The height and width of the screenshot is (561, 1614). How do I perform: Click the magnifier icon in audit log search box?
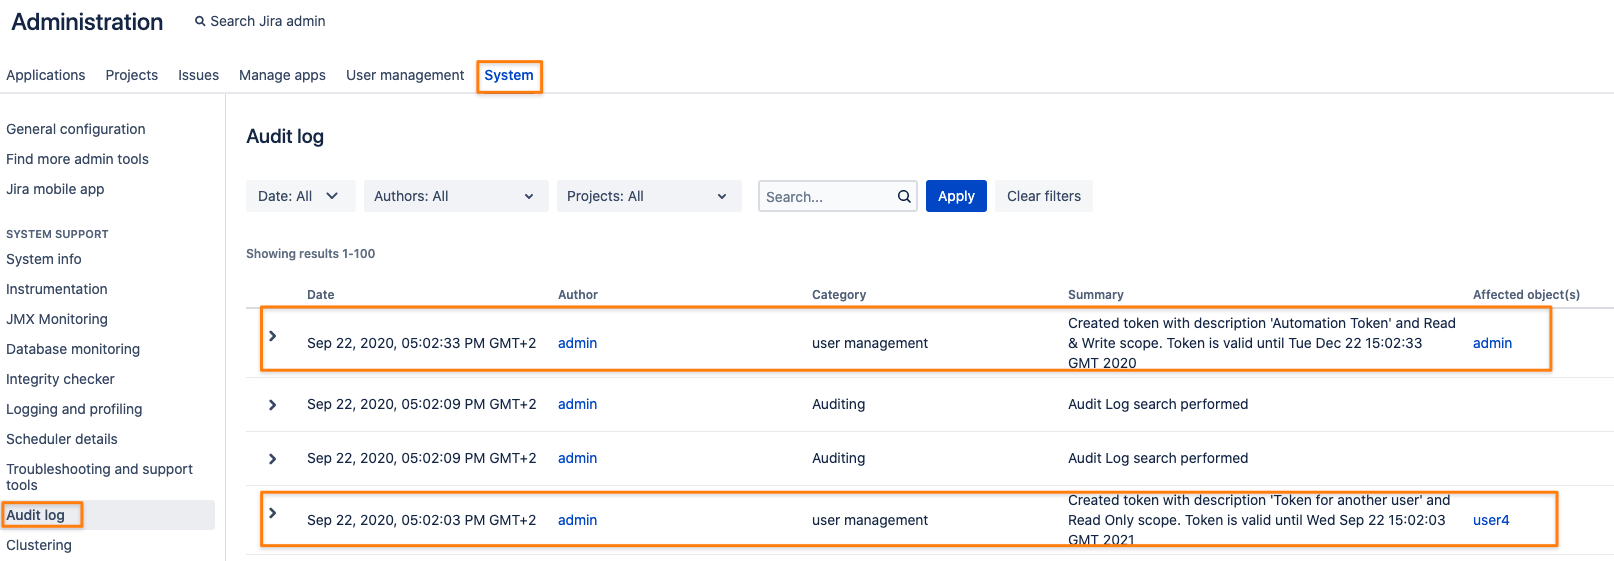pos(904,196)
